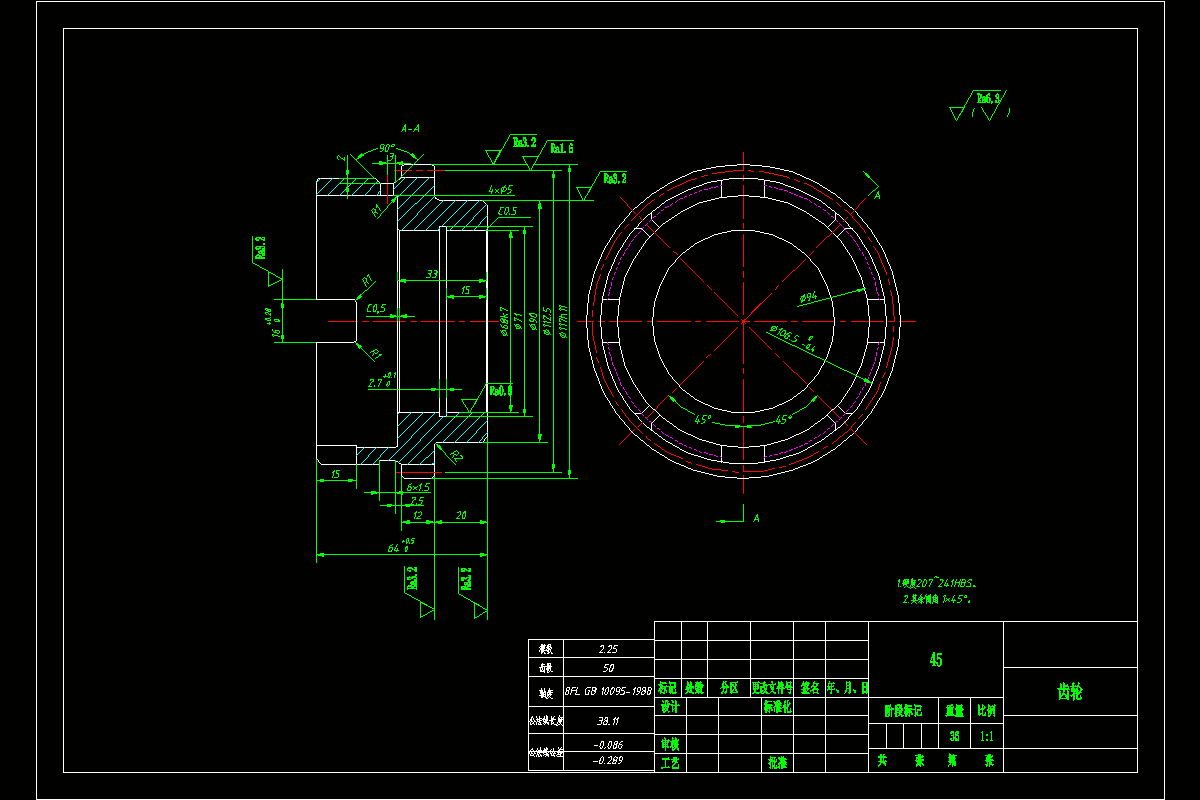Click the '64' overall length dimension
Image resolution: width=1200 pixels, height=800 pixels.
[401, 546]
